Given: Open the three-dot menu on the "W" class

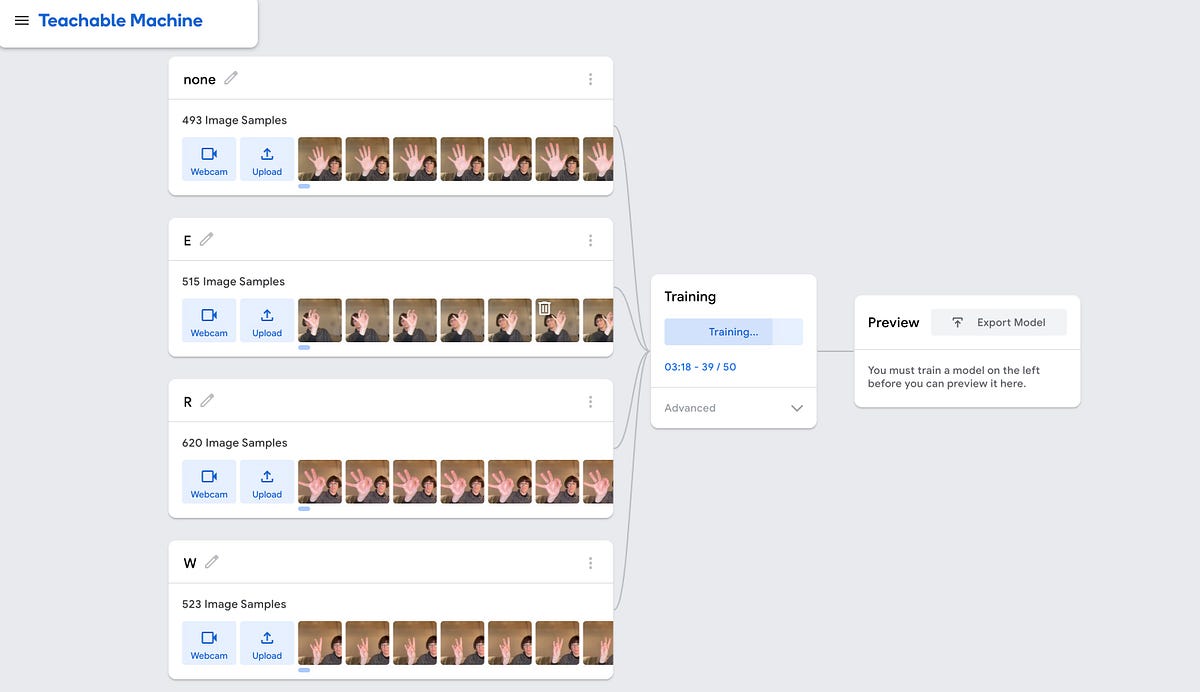Looking at the screenshot, I should coord(590,562).
